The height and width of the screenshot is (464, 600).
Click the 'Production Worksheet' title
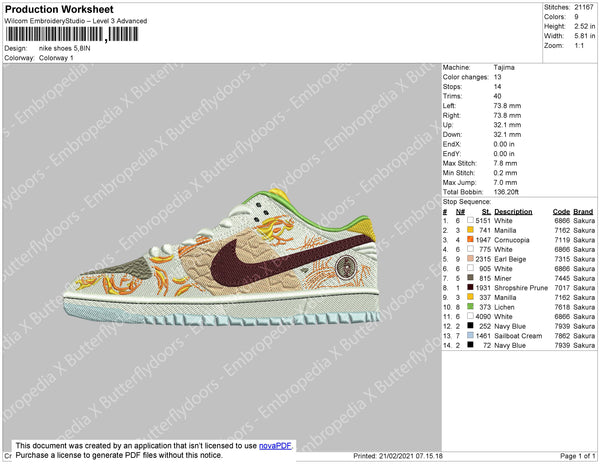click(x=59, y=10)
